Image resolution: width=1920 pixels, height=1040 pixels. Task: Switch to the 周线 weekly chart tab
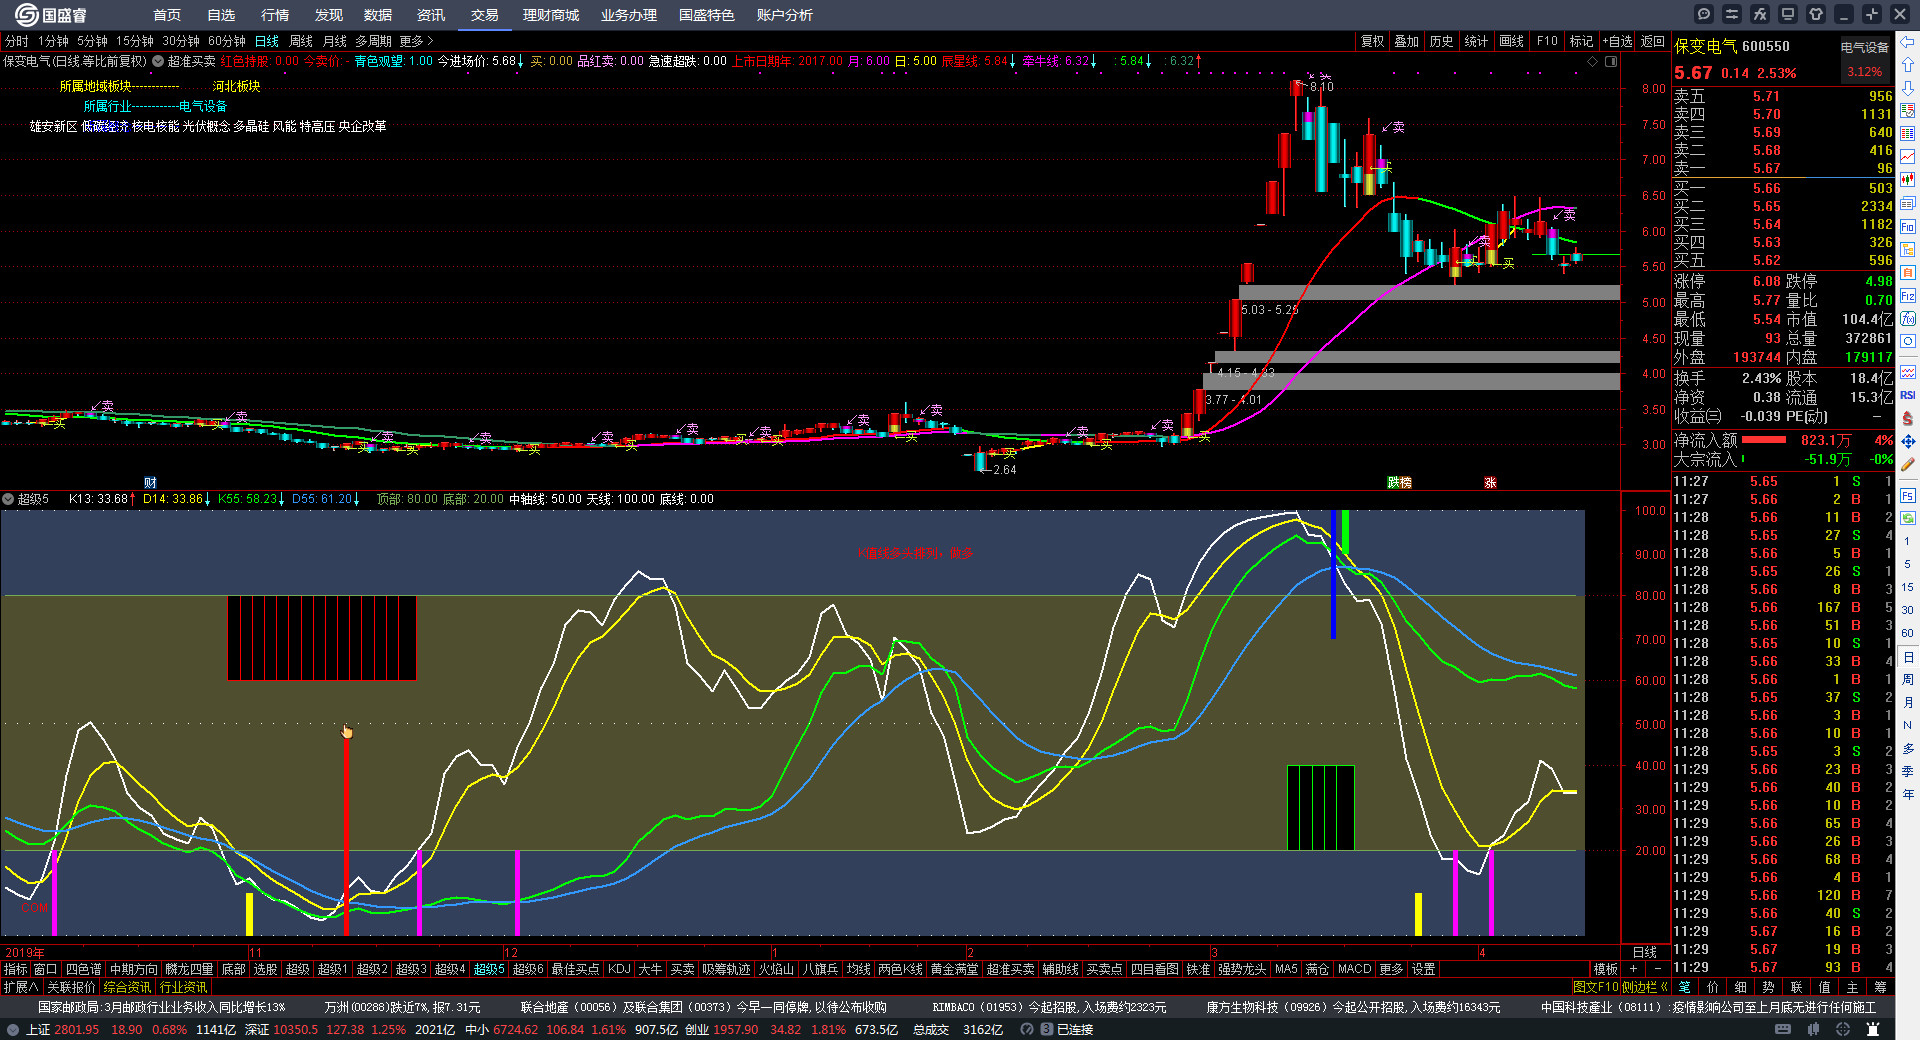coord(301,41)
